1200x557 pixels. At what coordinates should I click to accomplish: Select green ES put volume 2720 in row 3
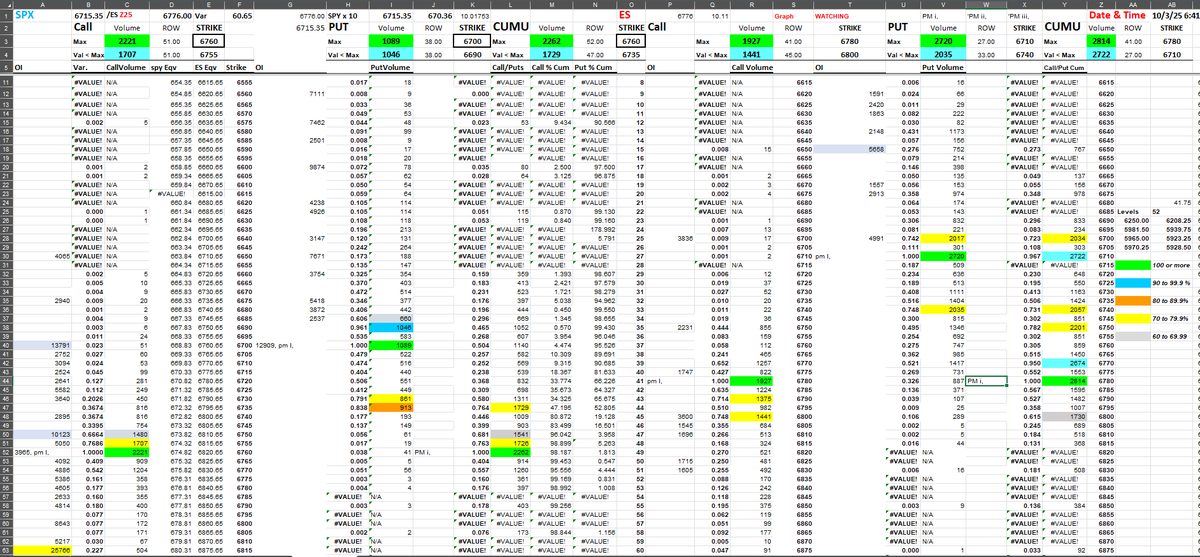click(941, 42)
